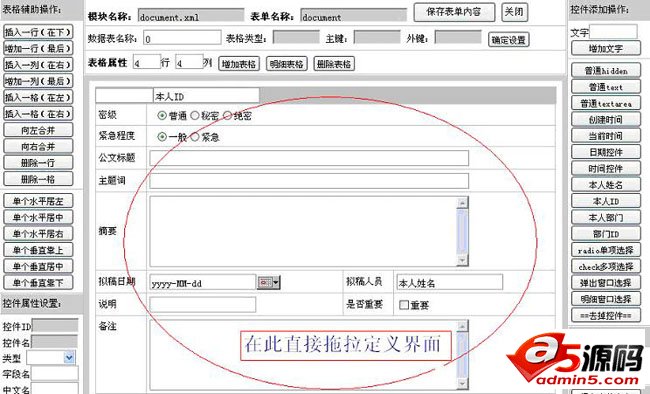The width and height of the screenshot is (650, 394).
Task: Click 插入一格(在左) button
Action: tap(38, 97)
